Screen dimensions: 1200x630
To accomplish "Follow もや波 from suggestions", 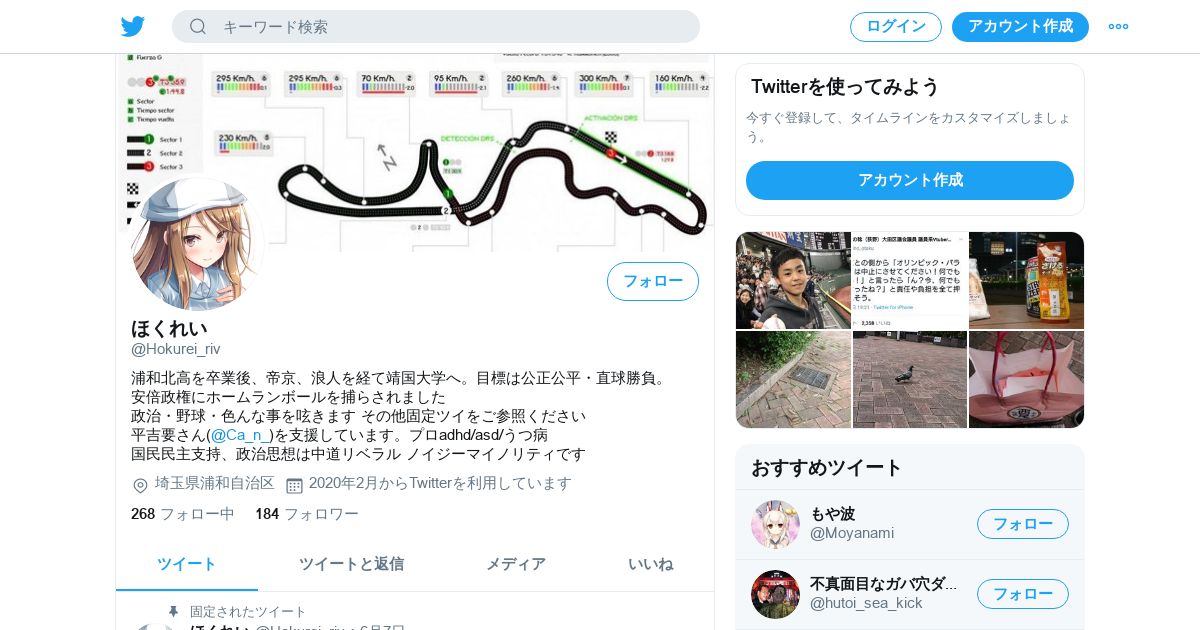I will click(x=1023, y=524).
